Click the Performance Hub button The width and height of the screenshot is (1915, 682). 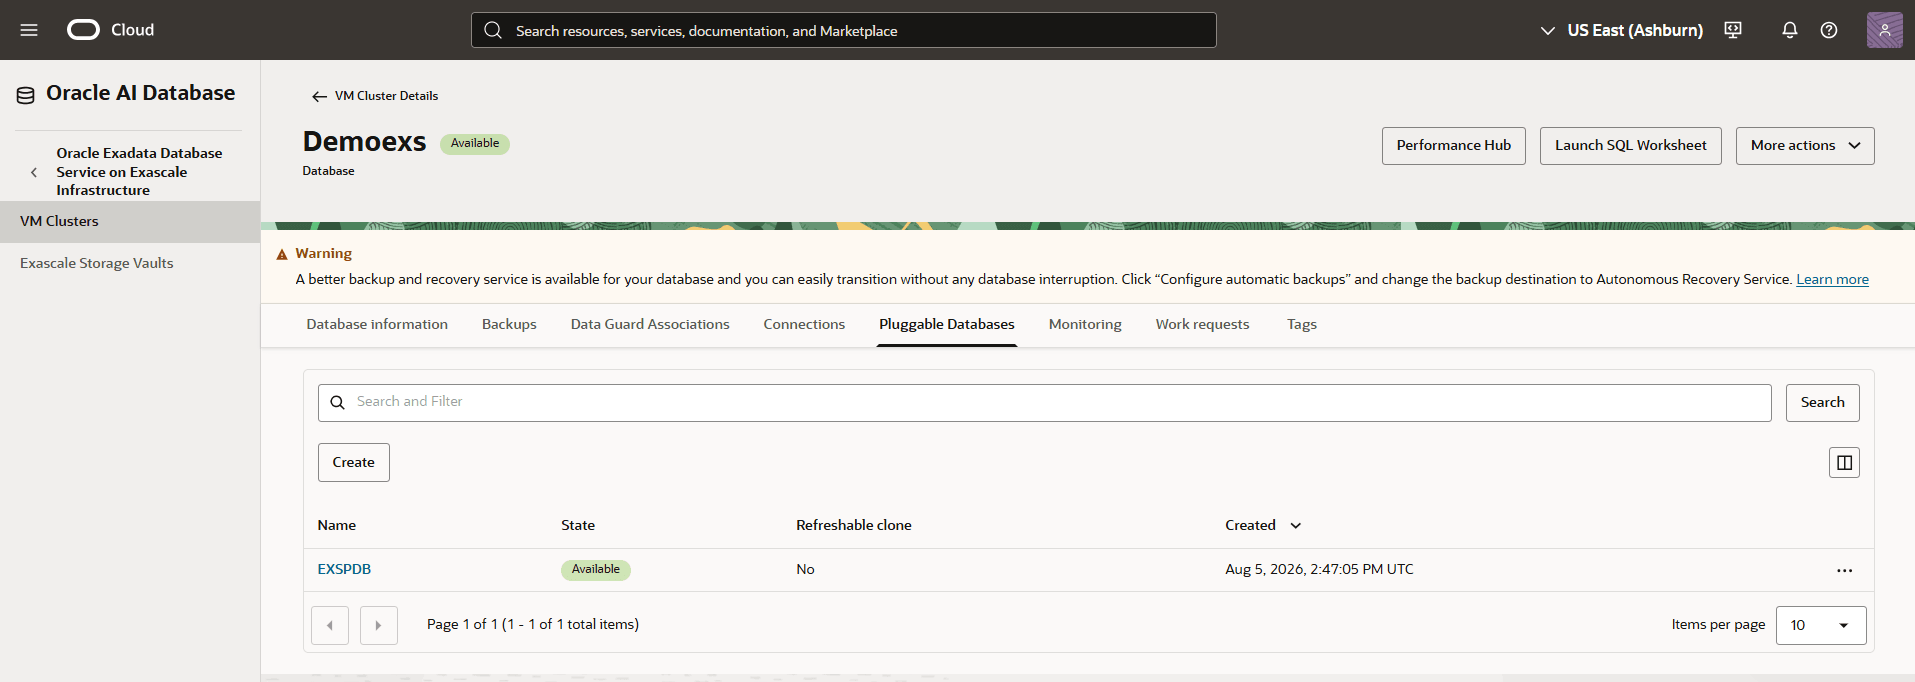click(1454, 146)
